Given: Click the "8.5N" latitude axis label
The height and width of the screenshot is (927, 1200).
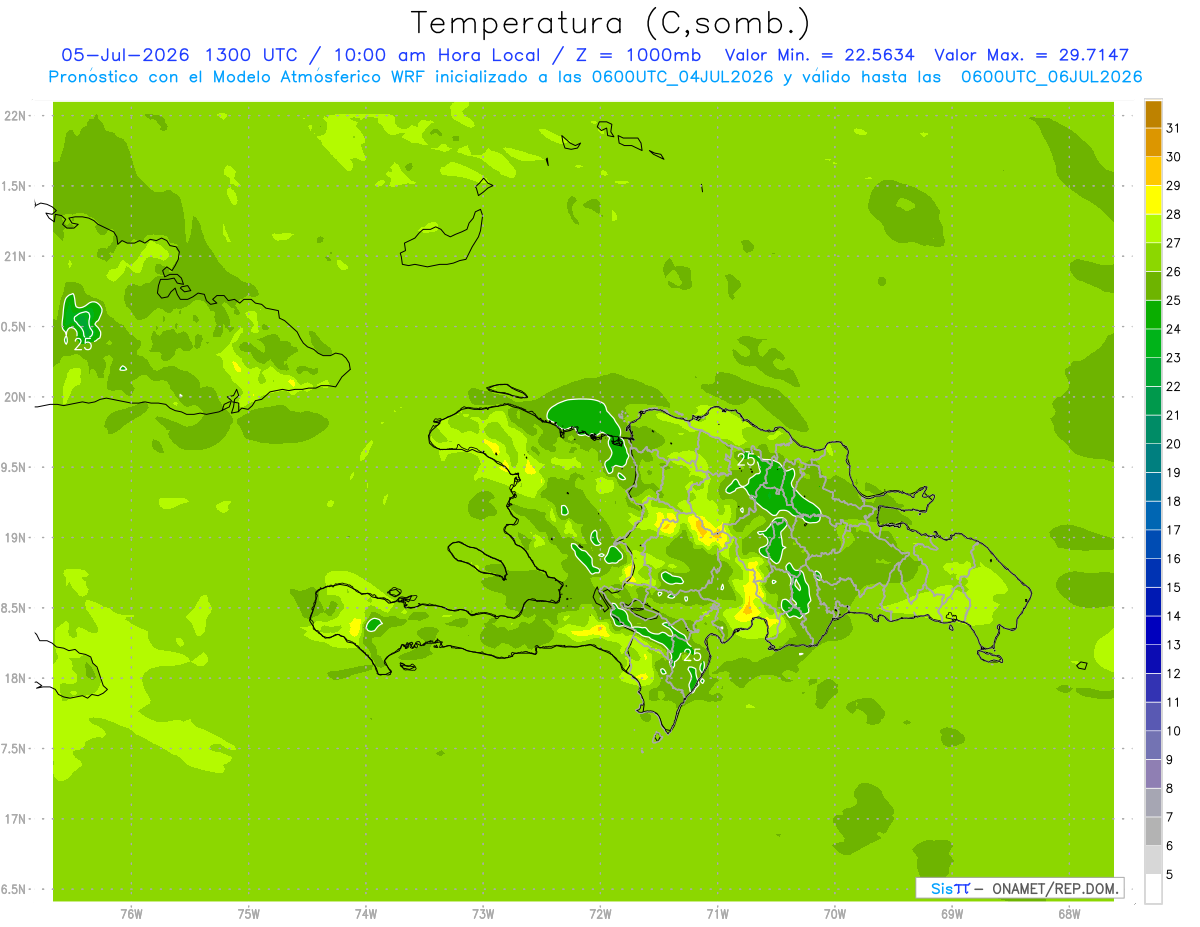Looking at the screenshot, I should [x=14, y=608].
